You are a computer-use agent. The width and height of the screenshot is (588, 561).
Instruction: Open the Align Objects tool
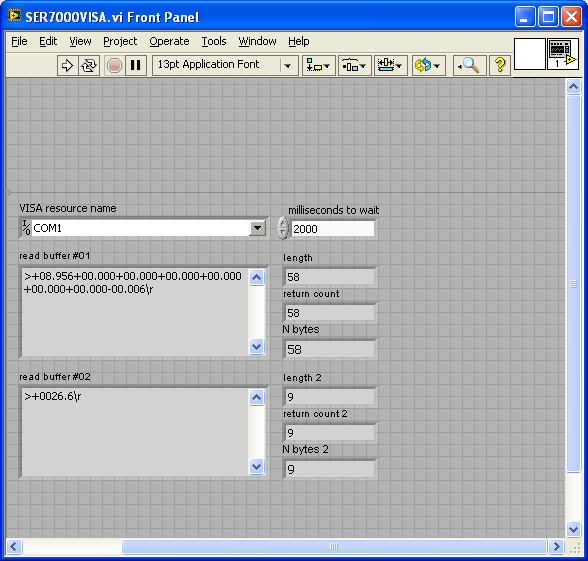coord(318,66)
